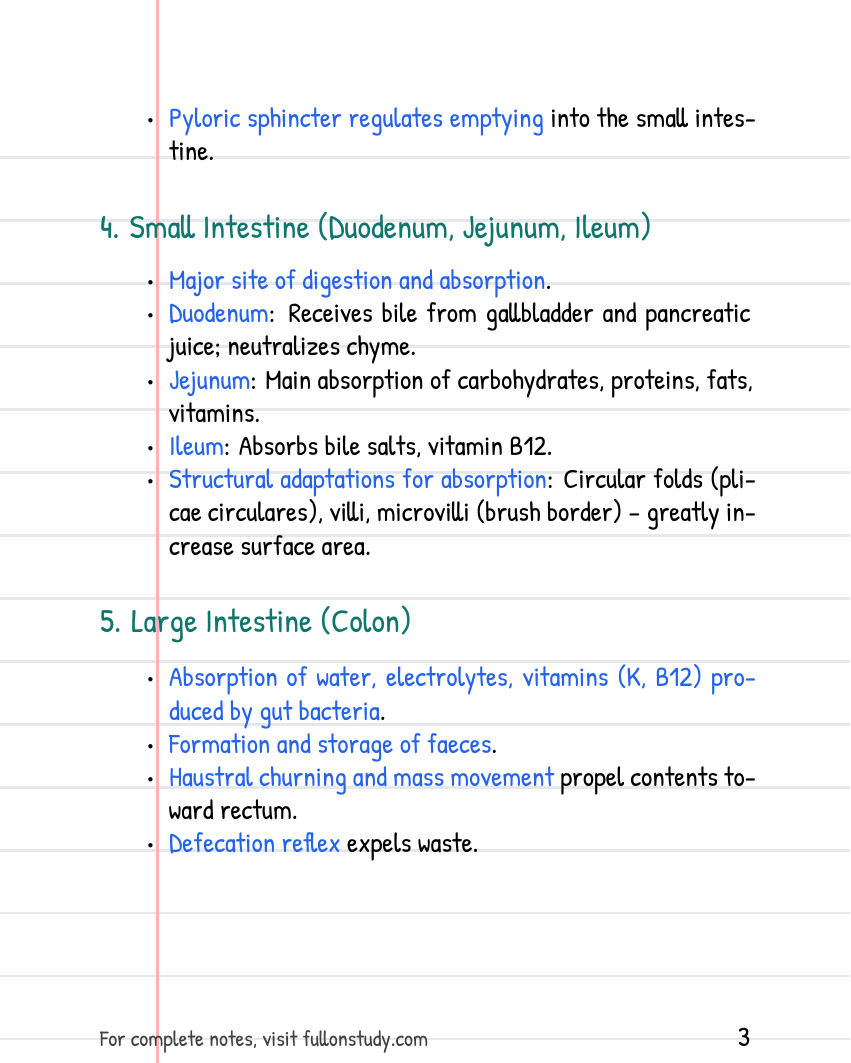Click 'propel contents to-' text
The width and height of the screenshot is (851, 1063).
click(658, 778)
